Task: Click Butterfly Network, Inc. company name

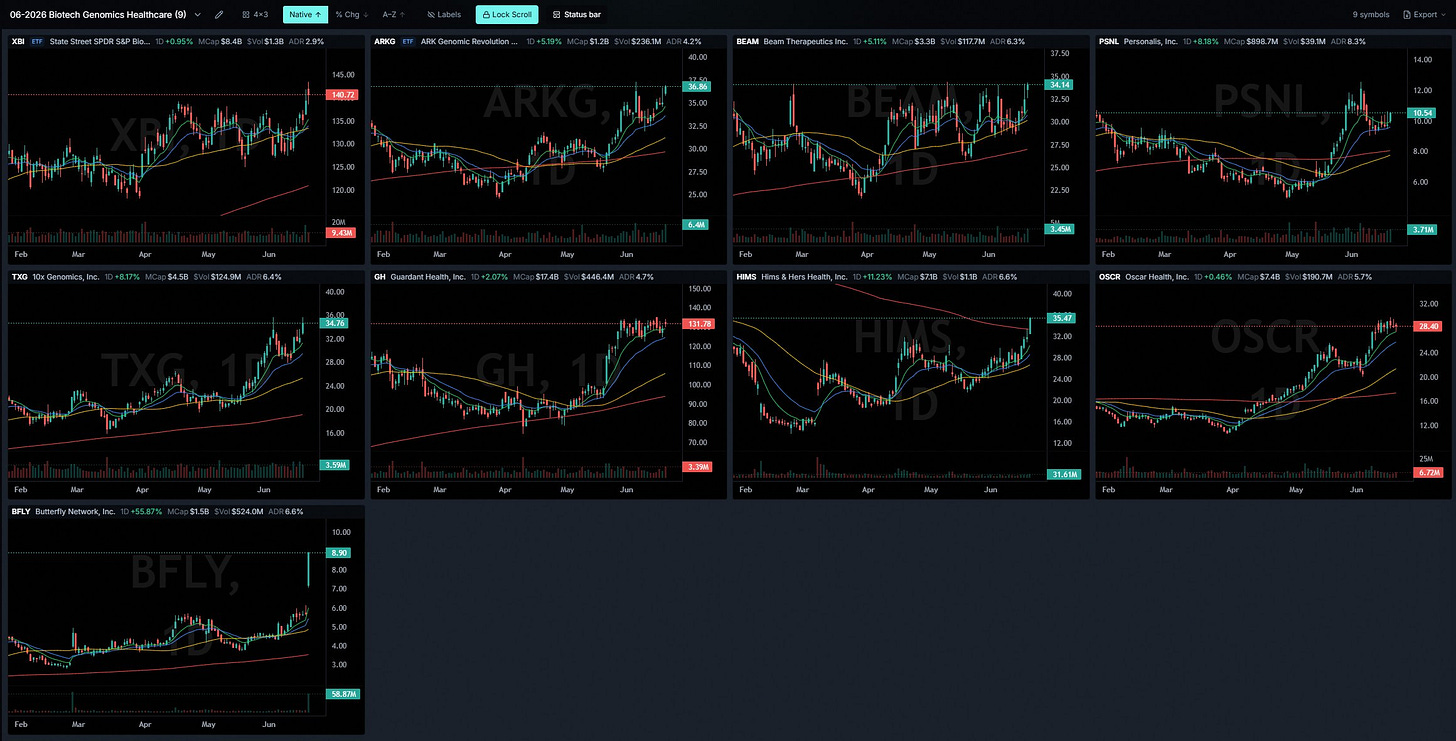Action: (76, 511)
